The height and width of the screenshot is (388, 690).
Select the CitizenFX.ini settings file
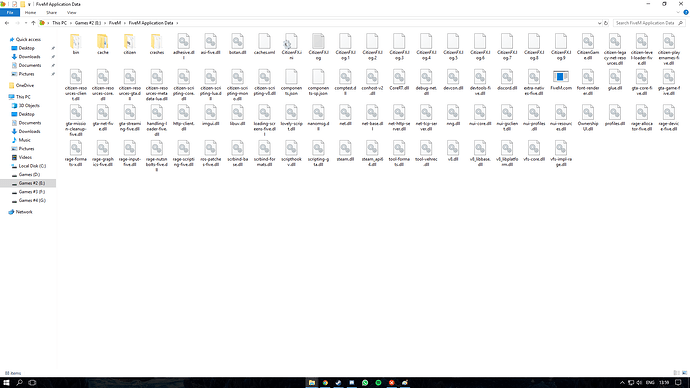point(291,47)
